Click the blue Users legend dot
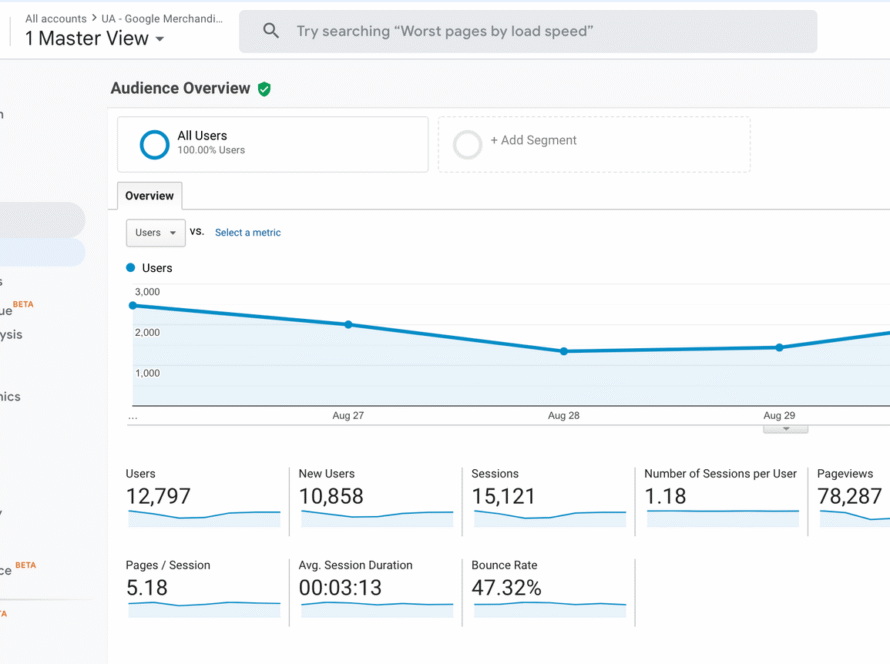Viewport: 890px width, 664px height. 131,268
